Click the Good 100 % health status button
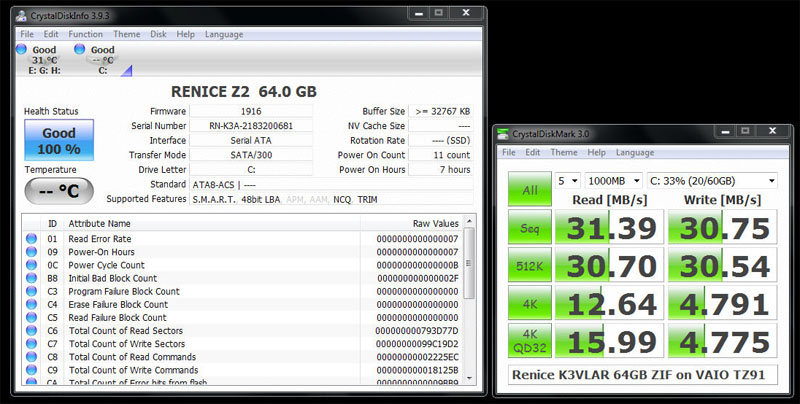800x404 pixels. 59,140
